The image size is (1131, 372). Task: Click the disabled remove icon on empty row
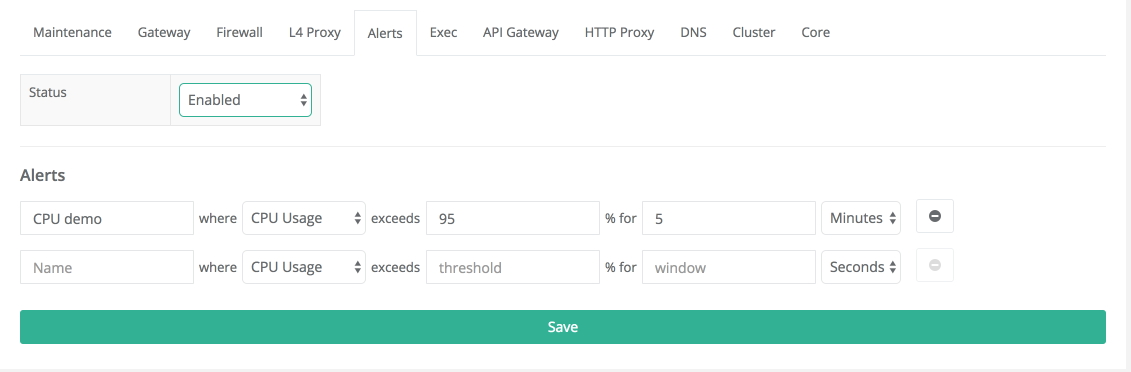click(935, 266)
